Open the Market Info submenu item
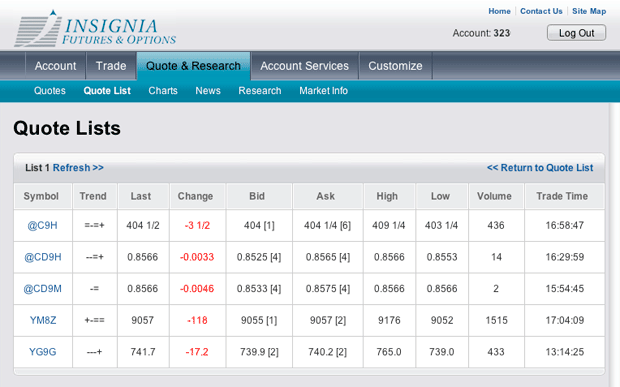The height and width of the screenshot is (387, 620). click(323, 91)
